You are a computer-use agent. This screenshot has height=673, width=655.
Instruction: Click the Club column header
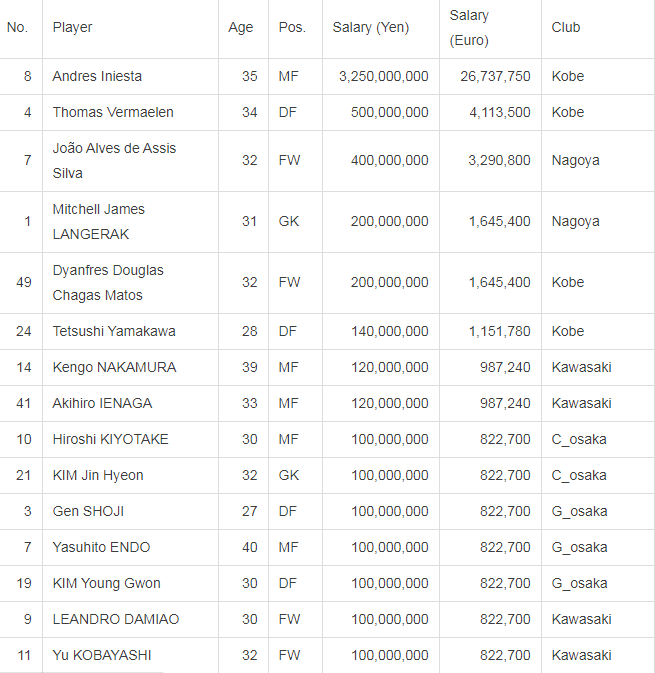(565, 28)
